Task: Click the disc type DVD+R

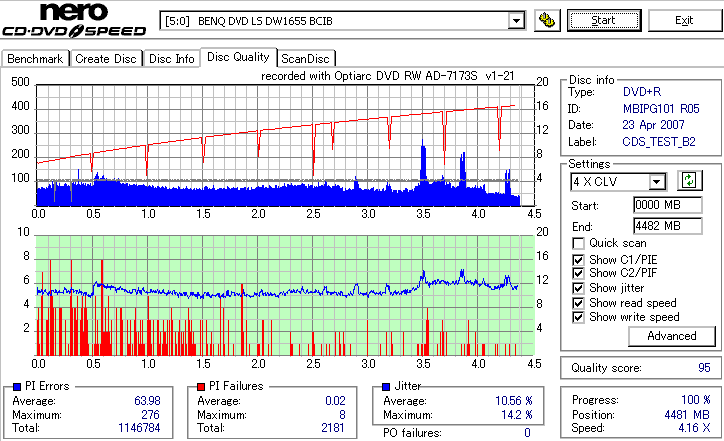Action: [642, 92]
